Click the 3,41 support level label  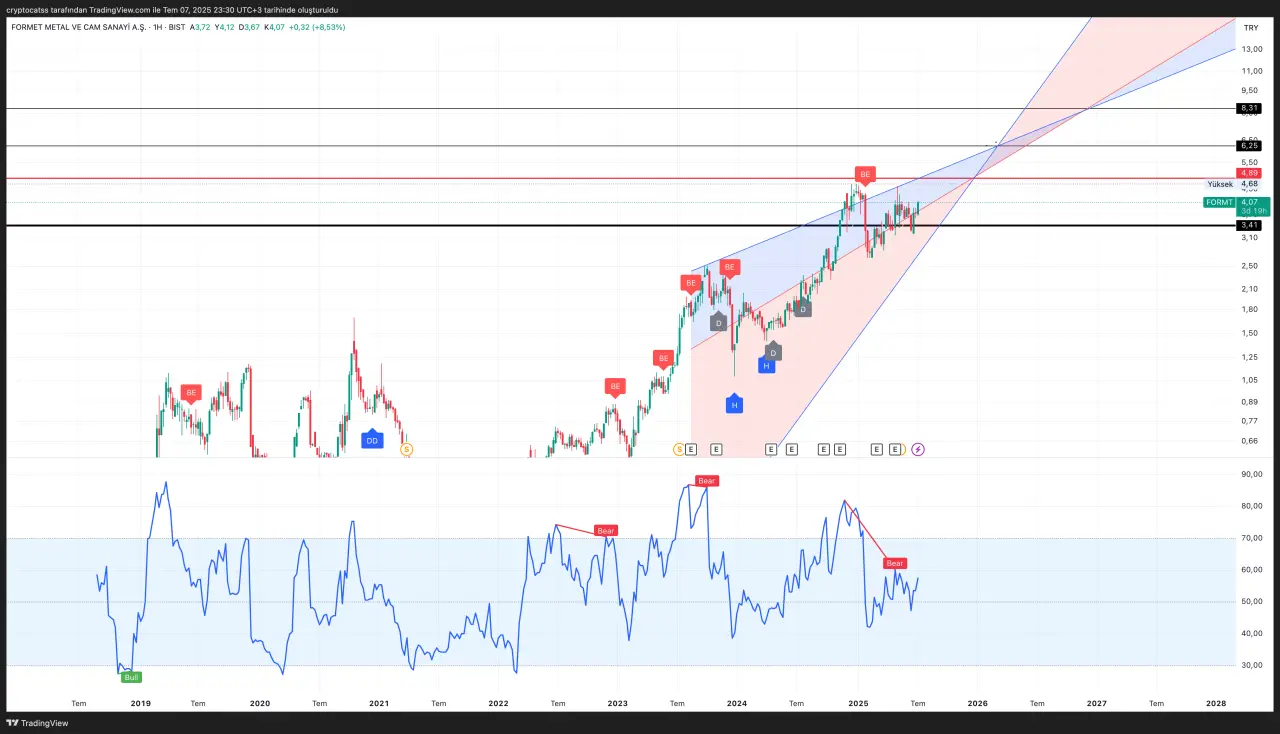coord(1249,225)
